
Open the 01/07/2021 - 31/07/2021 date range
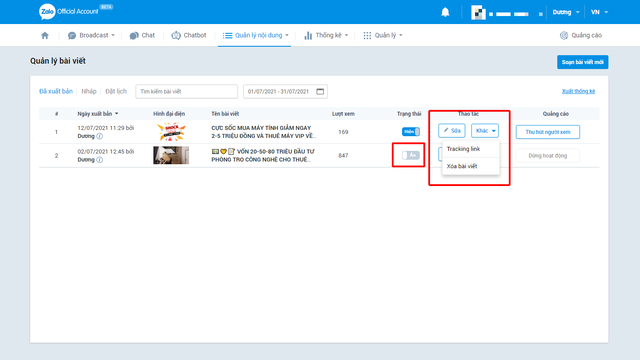click(x=285, y=91)
